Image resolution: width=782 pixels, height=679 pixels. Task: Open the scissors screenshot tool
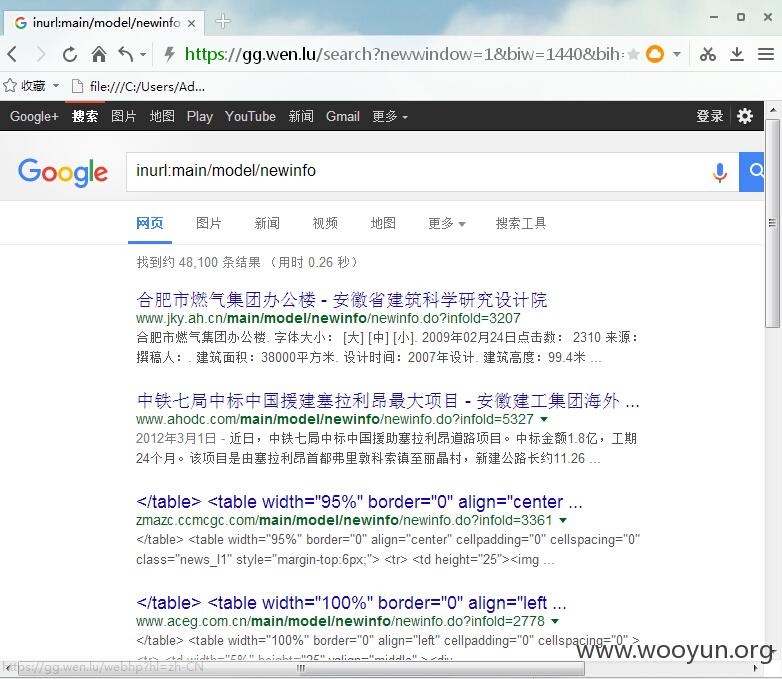click(707, 54)
